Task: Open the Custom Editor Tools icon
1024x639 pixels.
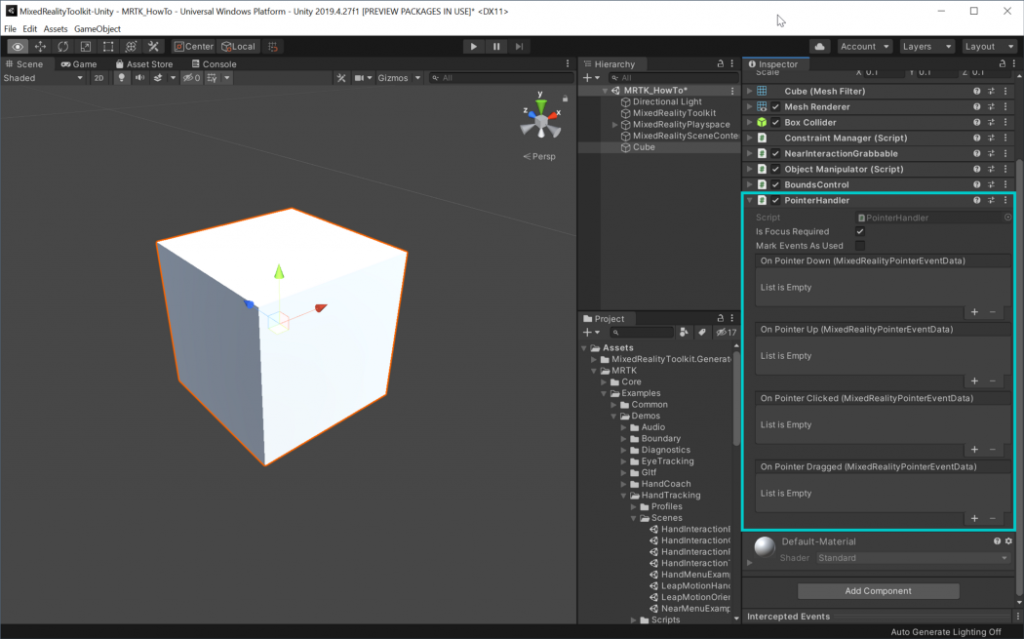Action: click(154, 46)
